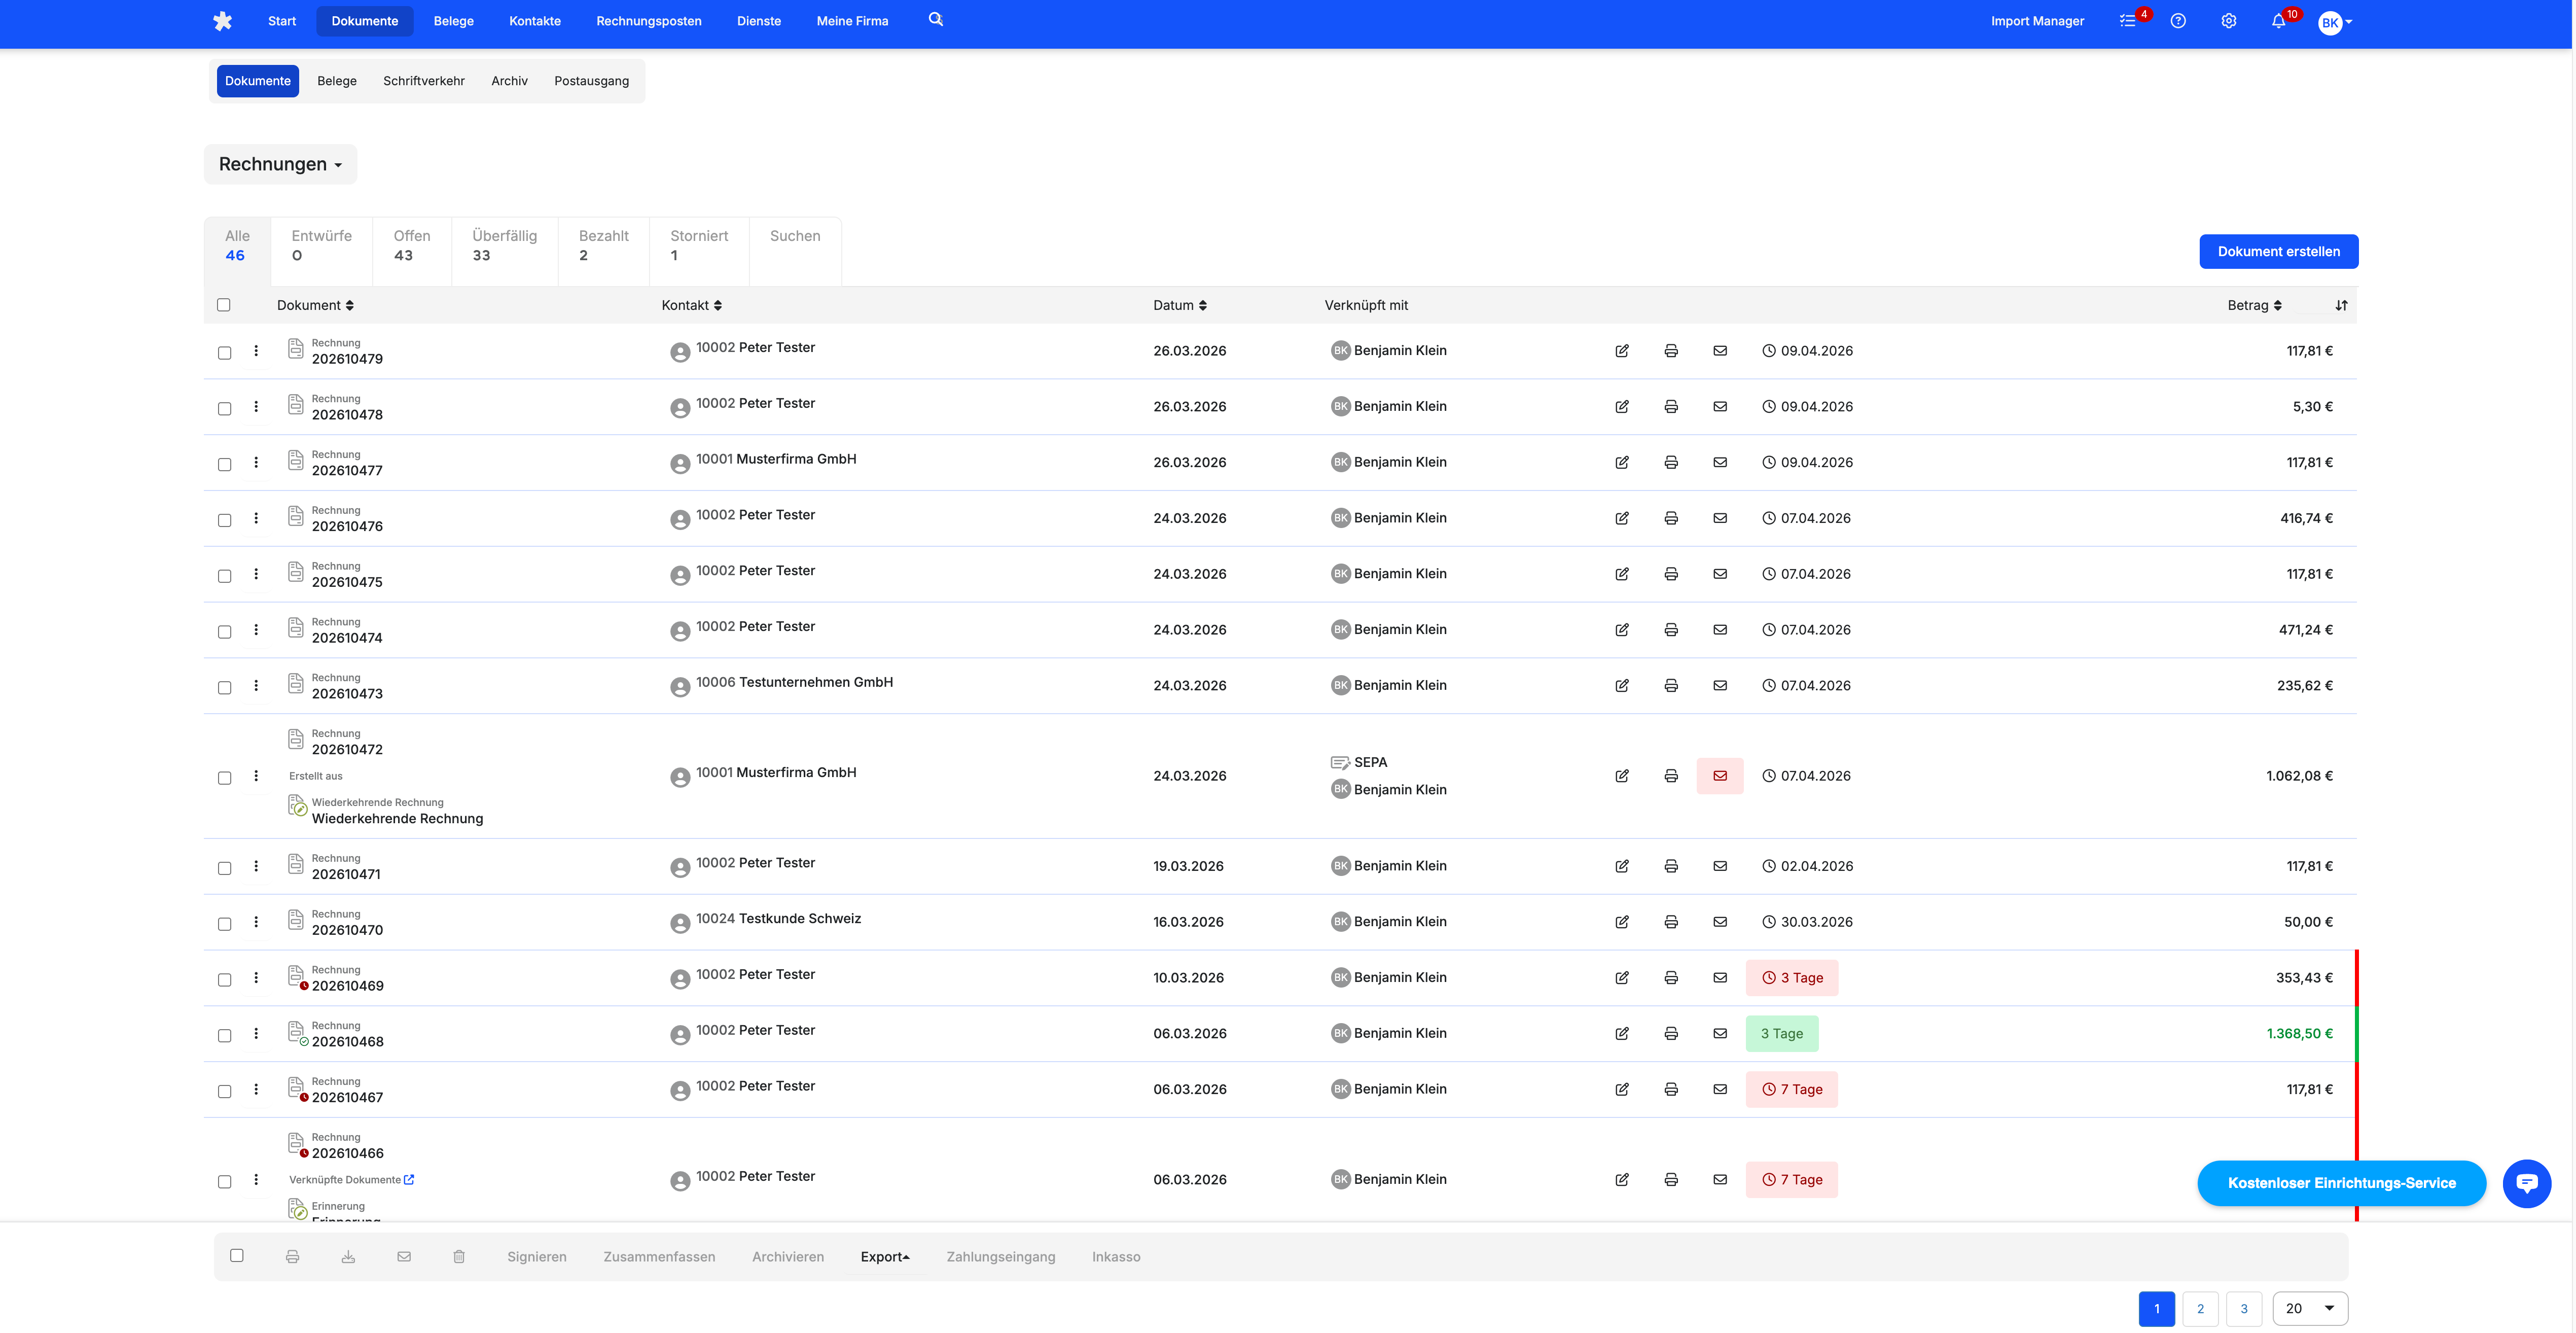Open Kontakte in the top menu

[534, 21]
